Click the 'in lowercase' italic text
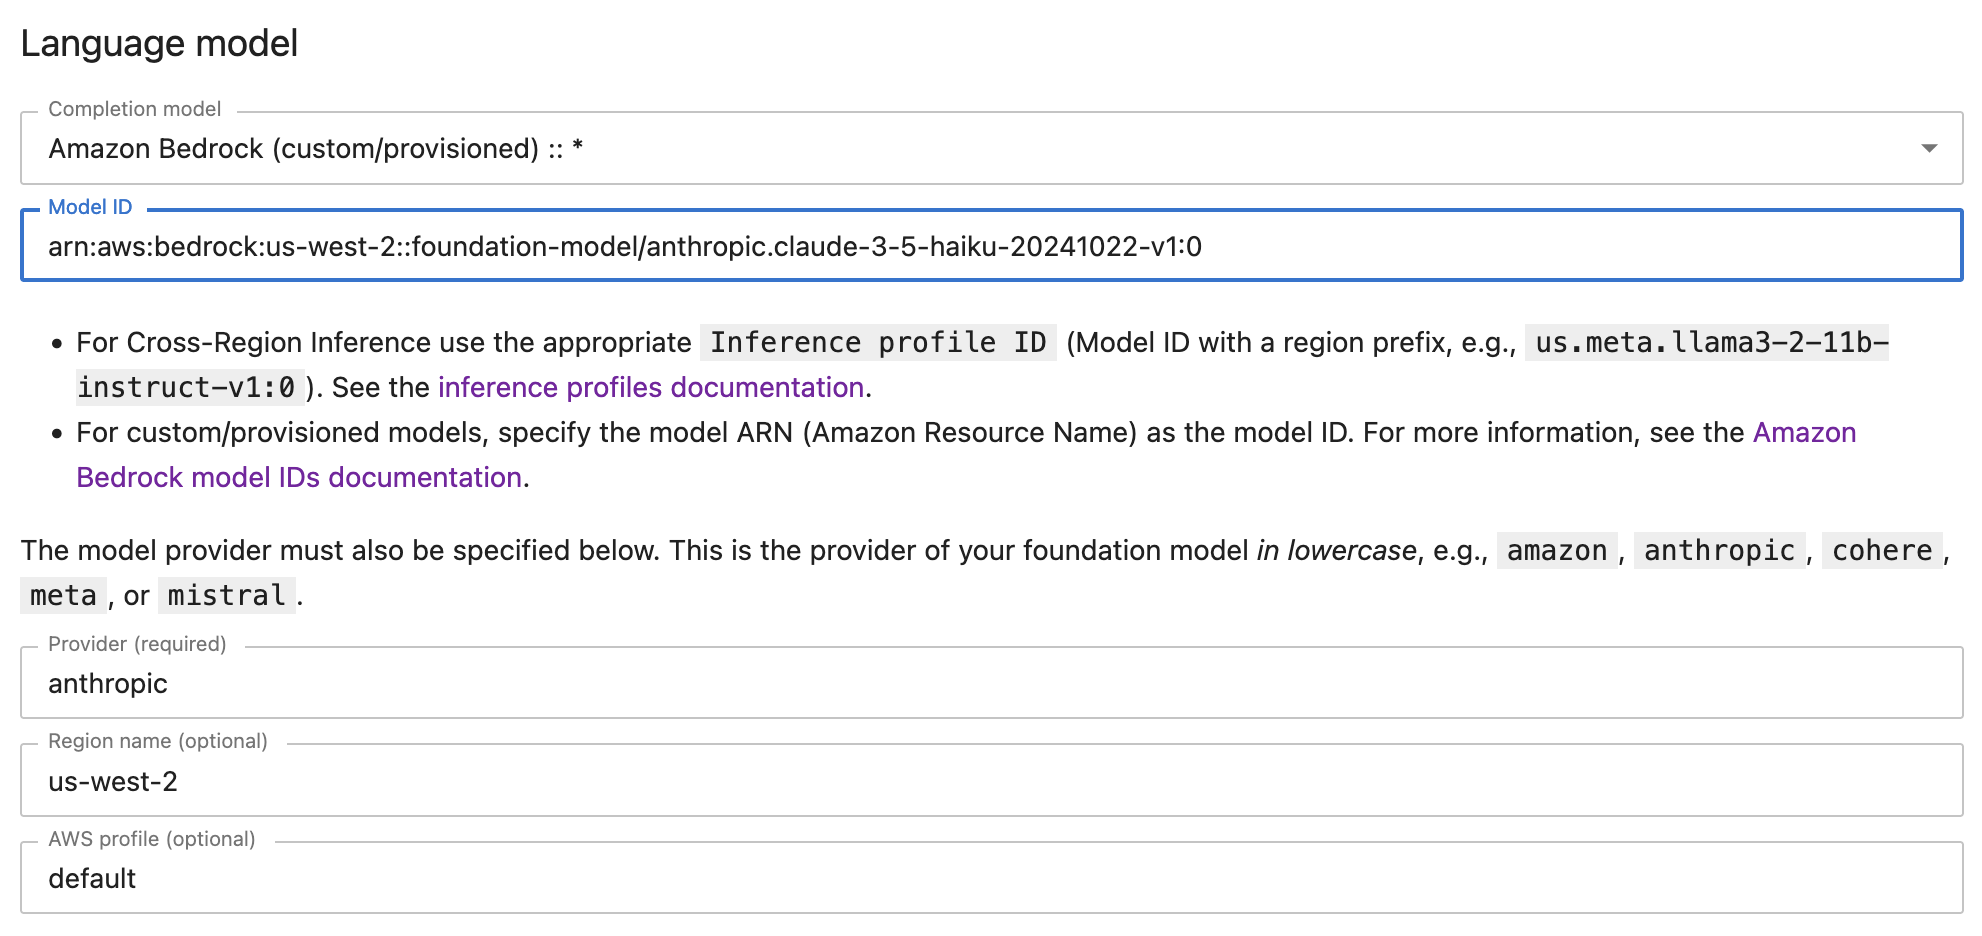Viewport: 1982px width, 936px height. [1336, 550]
